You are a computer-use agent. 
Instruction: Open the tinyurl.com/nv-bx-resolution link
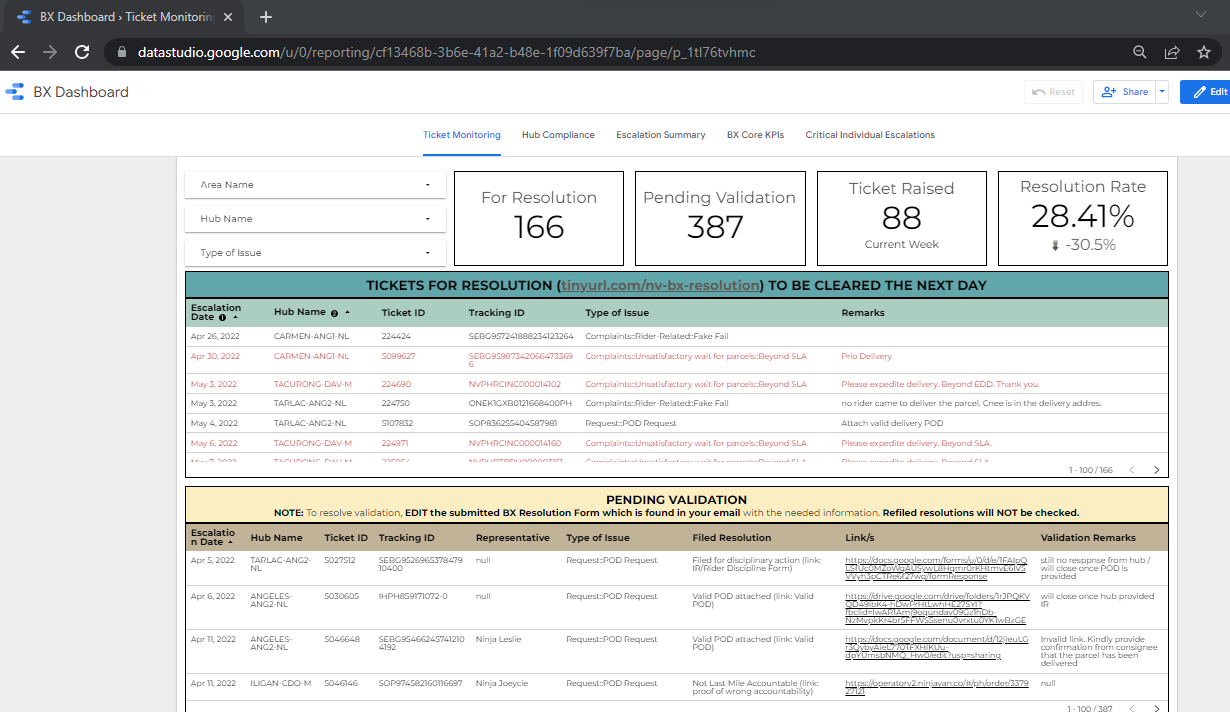pyautogui.click(x=659, y=286)
